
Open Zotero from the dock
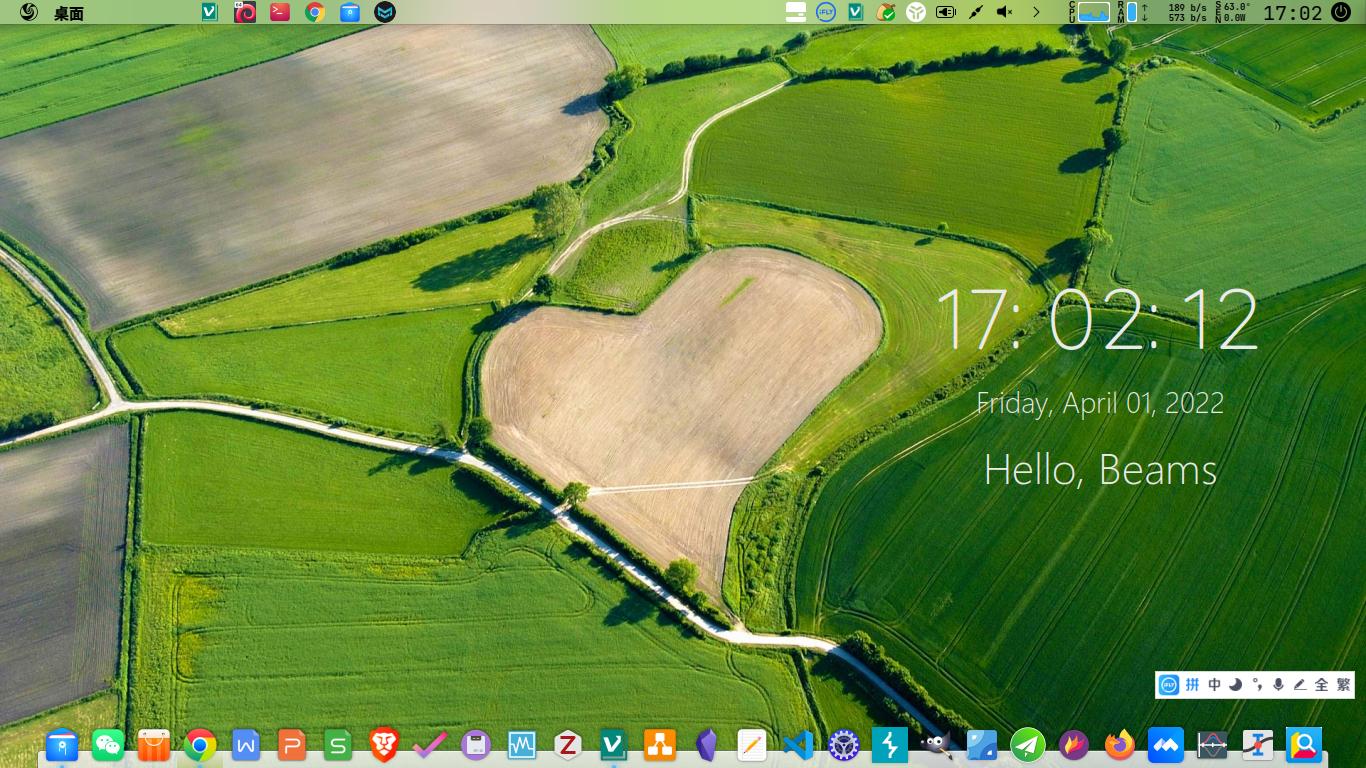(566, 745)
